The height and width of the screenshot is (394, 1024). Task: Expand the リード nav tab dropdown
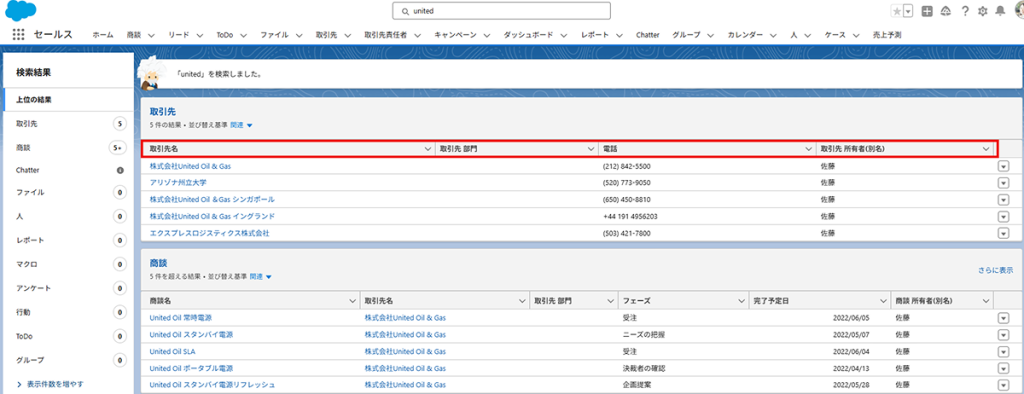point(199,35)
